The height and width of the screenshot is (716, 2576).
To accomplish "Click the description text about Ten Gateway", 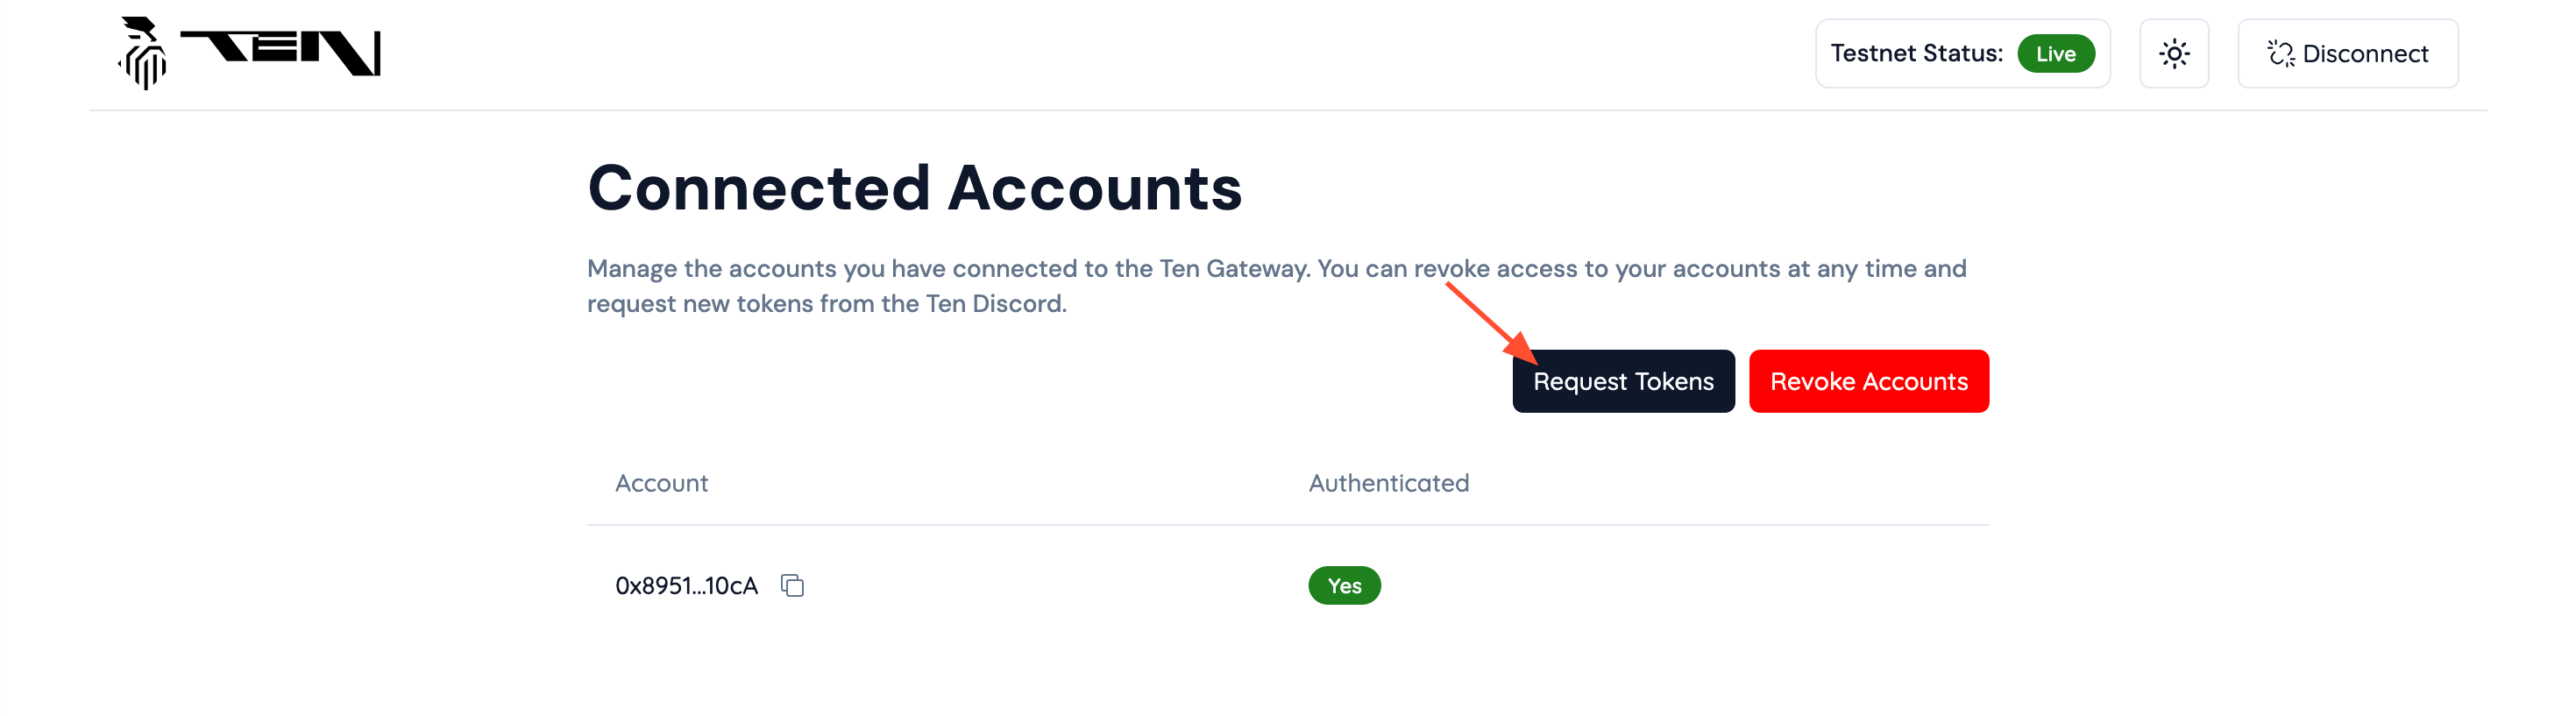I will tap(1276, 286).
